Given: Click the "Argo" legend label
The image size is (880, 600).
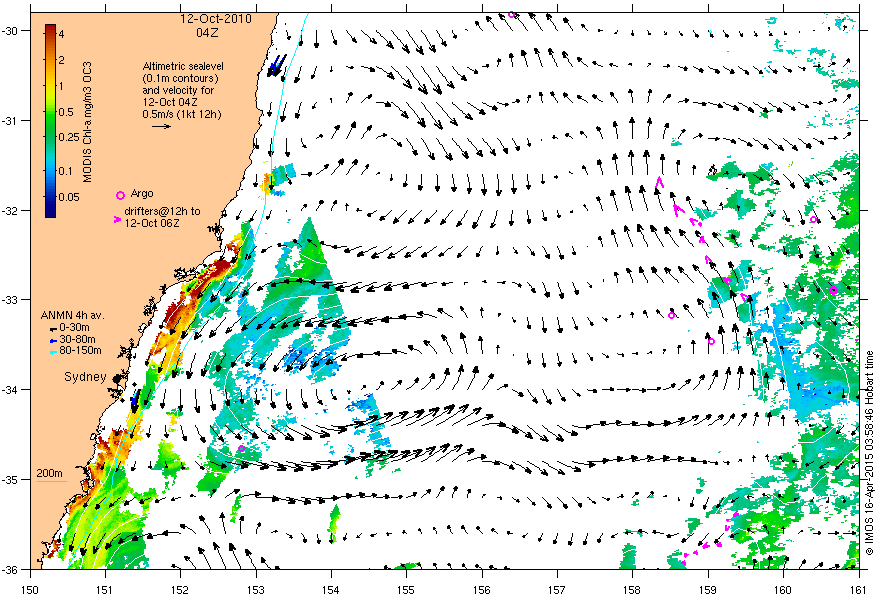Looking at the screenshot, I should 141,194.
